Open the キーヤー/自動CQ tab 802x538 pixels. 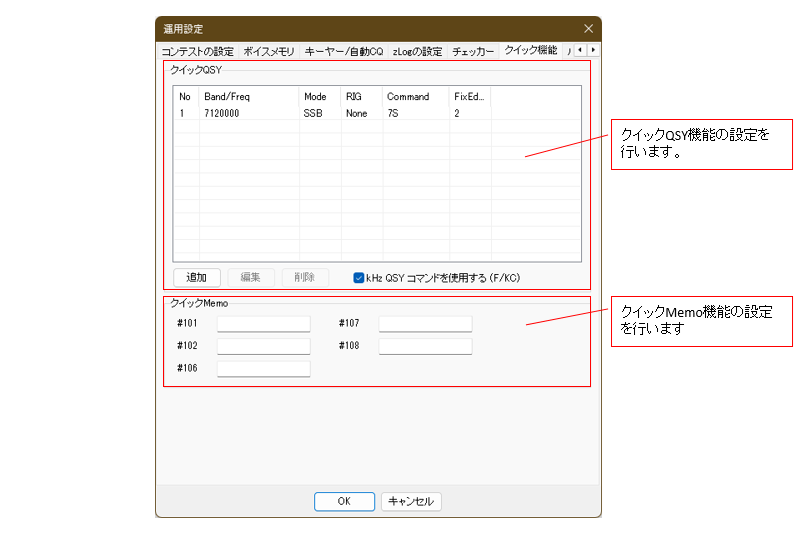[x=344, y=52]
